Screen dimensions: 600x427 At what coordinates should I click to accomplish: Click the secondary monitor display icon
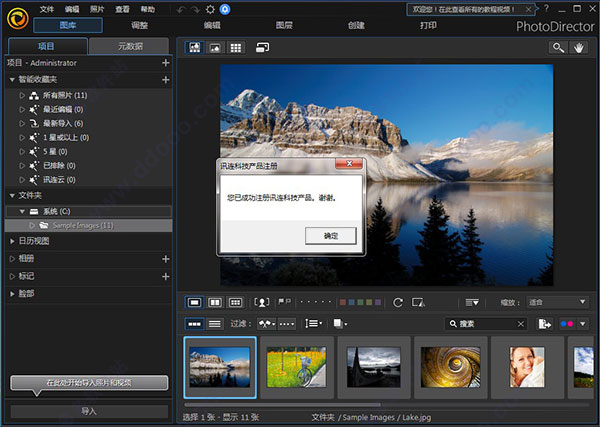[x=262, y=47]
